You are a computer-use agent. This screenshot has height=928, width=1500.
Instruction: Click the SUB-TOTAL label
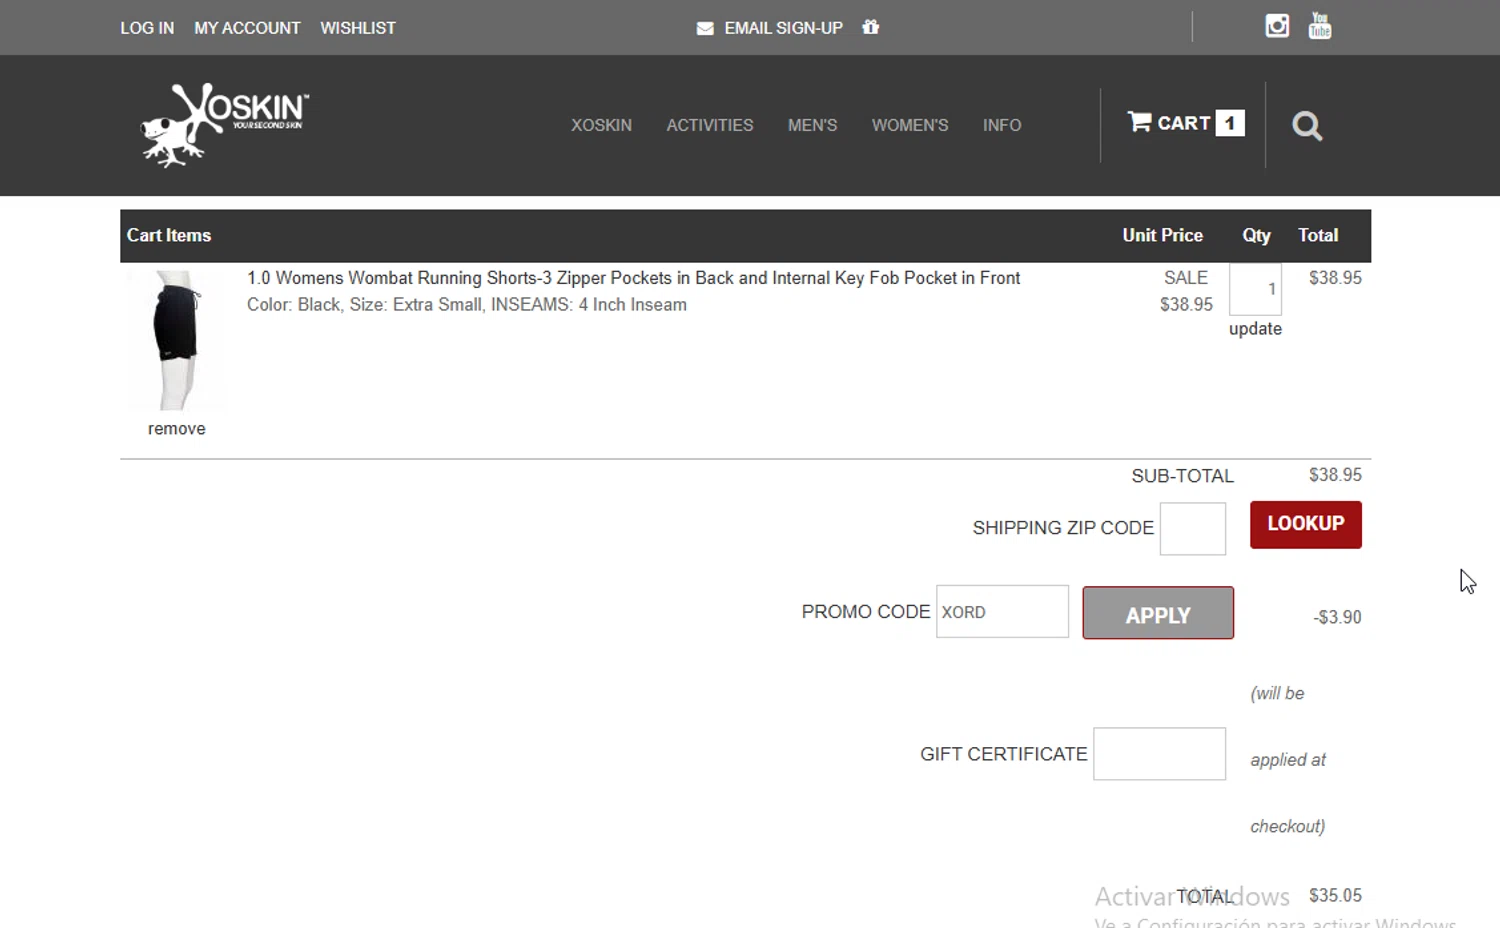(x=1182, y=476)
